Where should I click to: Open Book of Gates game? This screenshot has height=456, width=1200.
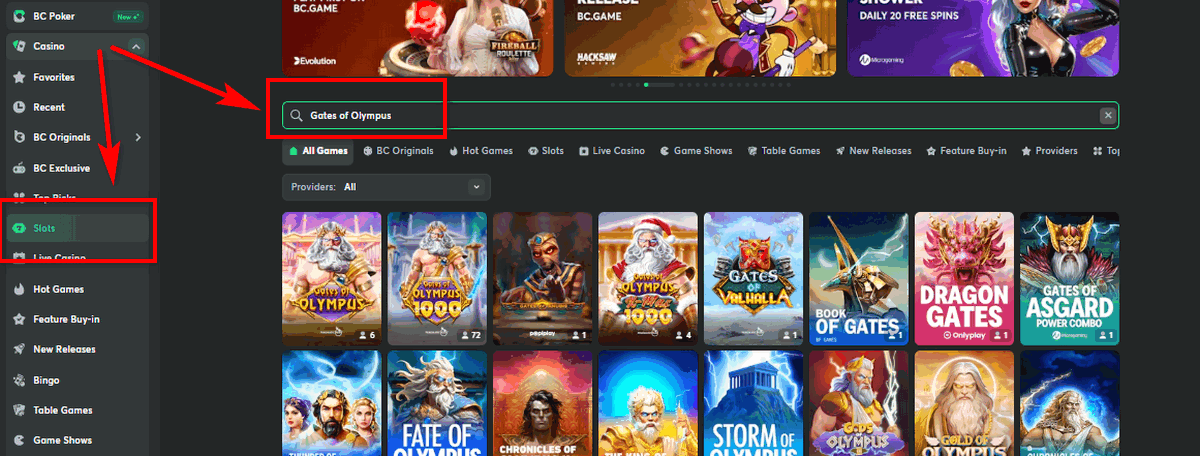coord(859,278)
